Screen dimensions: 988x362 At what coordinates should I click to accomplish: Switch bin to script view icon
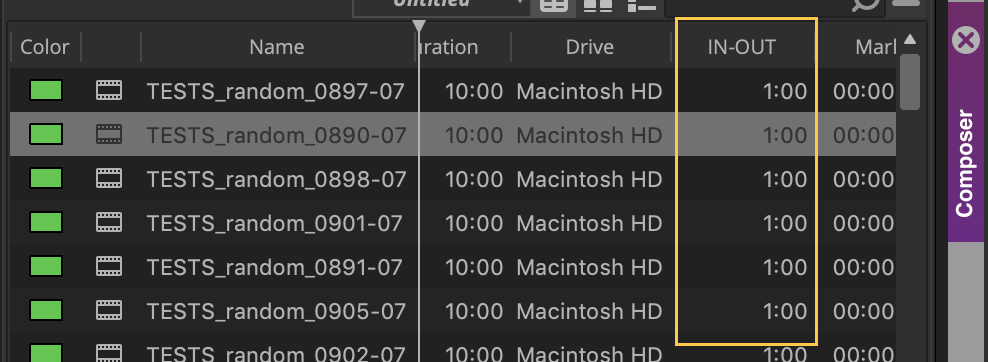(642, 5)
